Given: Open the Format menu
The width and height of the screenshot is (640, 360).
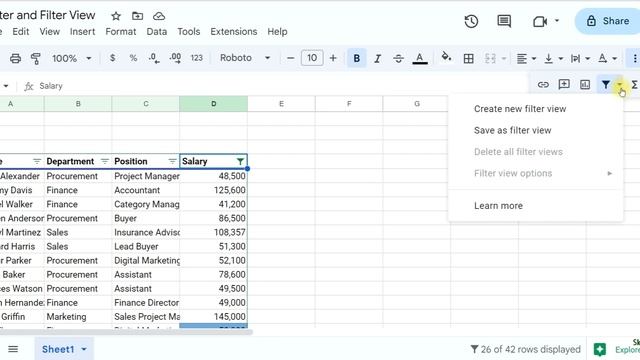Looking at the screenshot, I should coord(121,32).
